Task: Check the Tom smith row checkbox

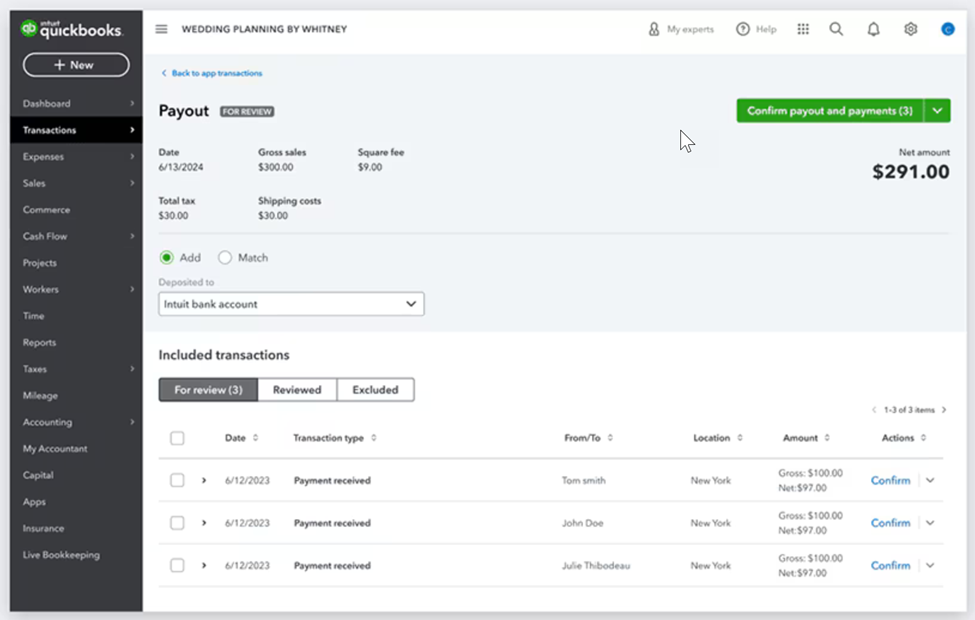Action: pyautogui.click(x=177, y=480)
